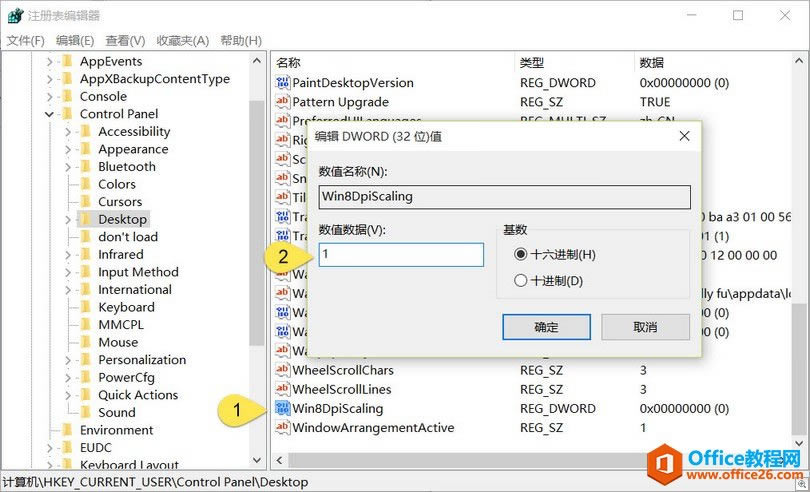Click the PaintDesktopVersion DWORD value icon
Viewport: 810px width, 492px height.
pyautogui.click(x=283, y=82)
